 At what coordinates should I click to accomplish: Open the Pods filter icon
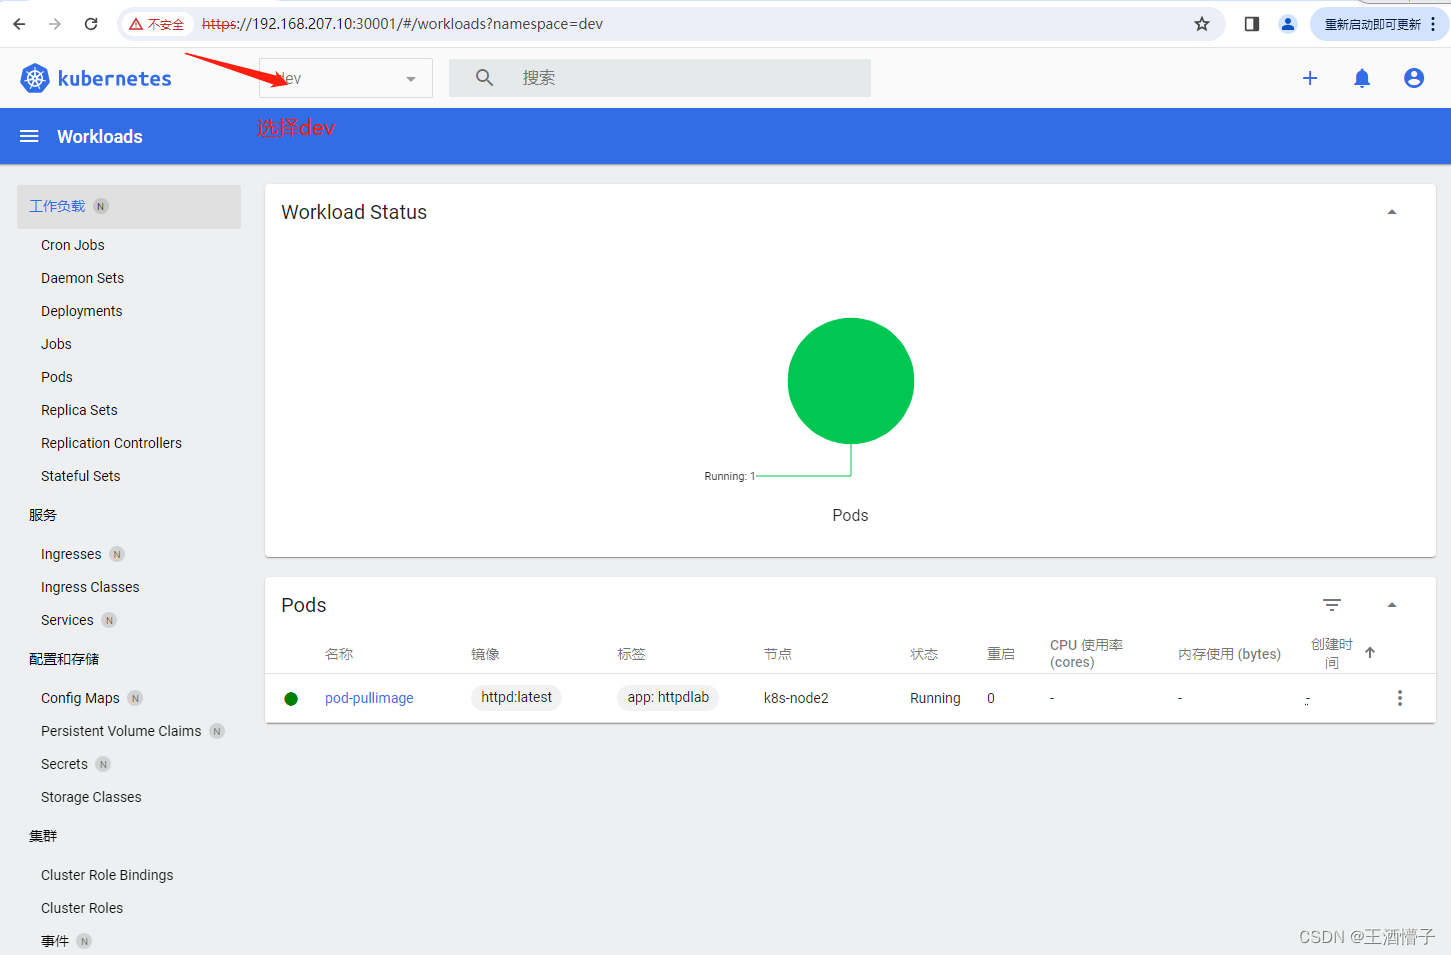(1332, 605)
